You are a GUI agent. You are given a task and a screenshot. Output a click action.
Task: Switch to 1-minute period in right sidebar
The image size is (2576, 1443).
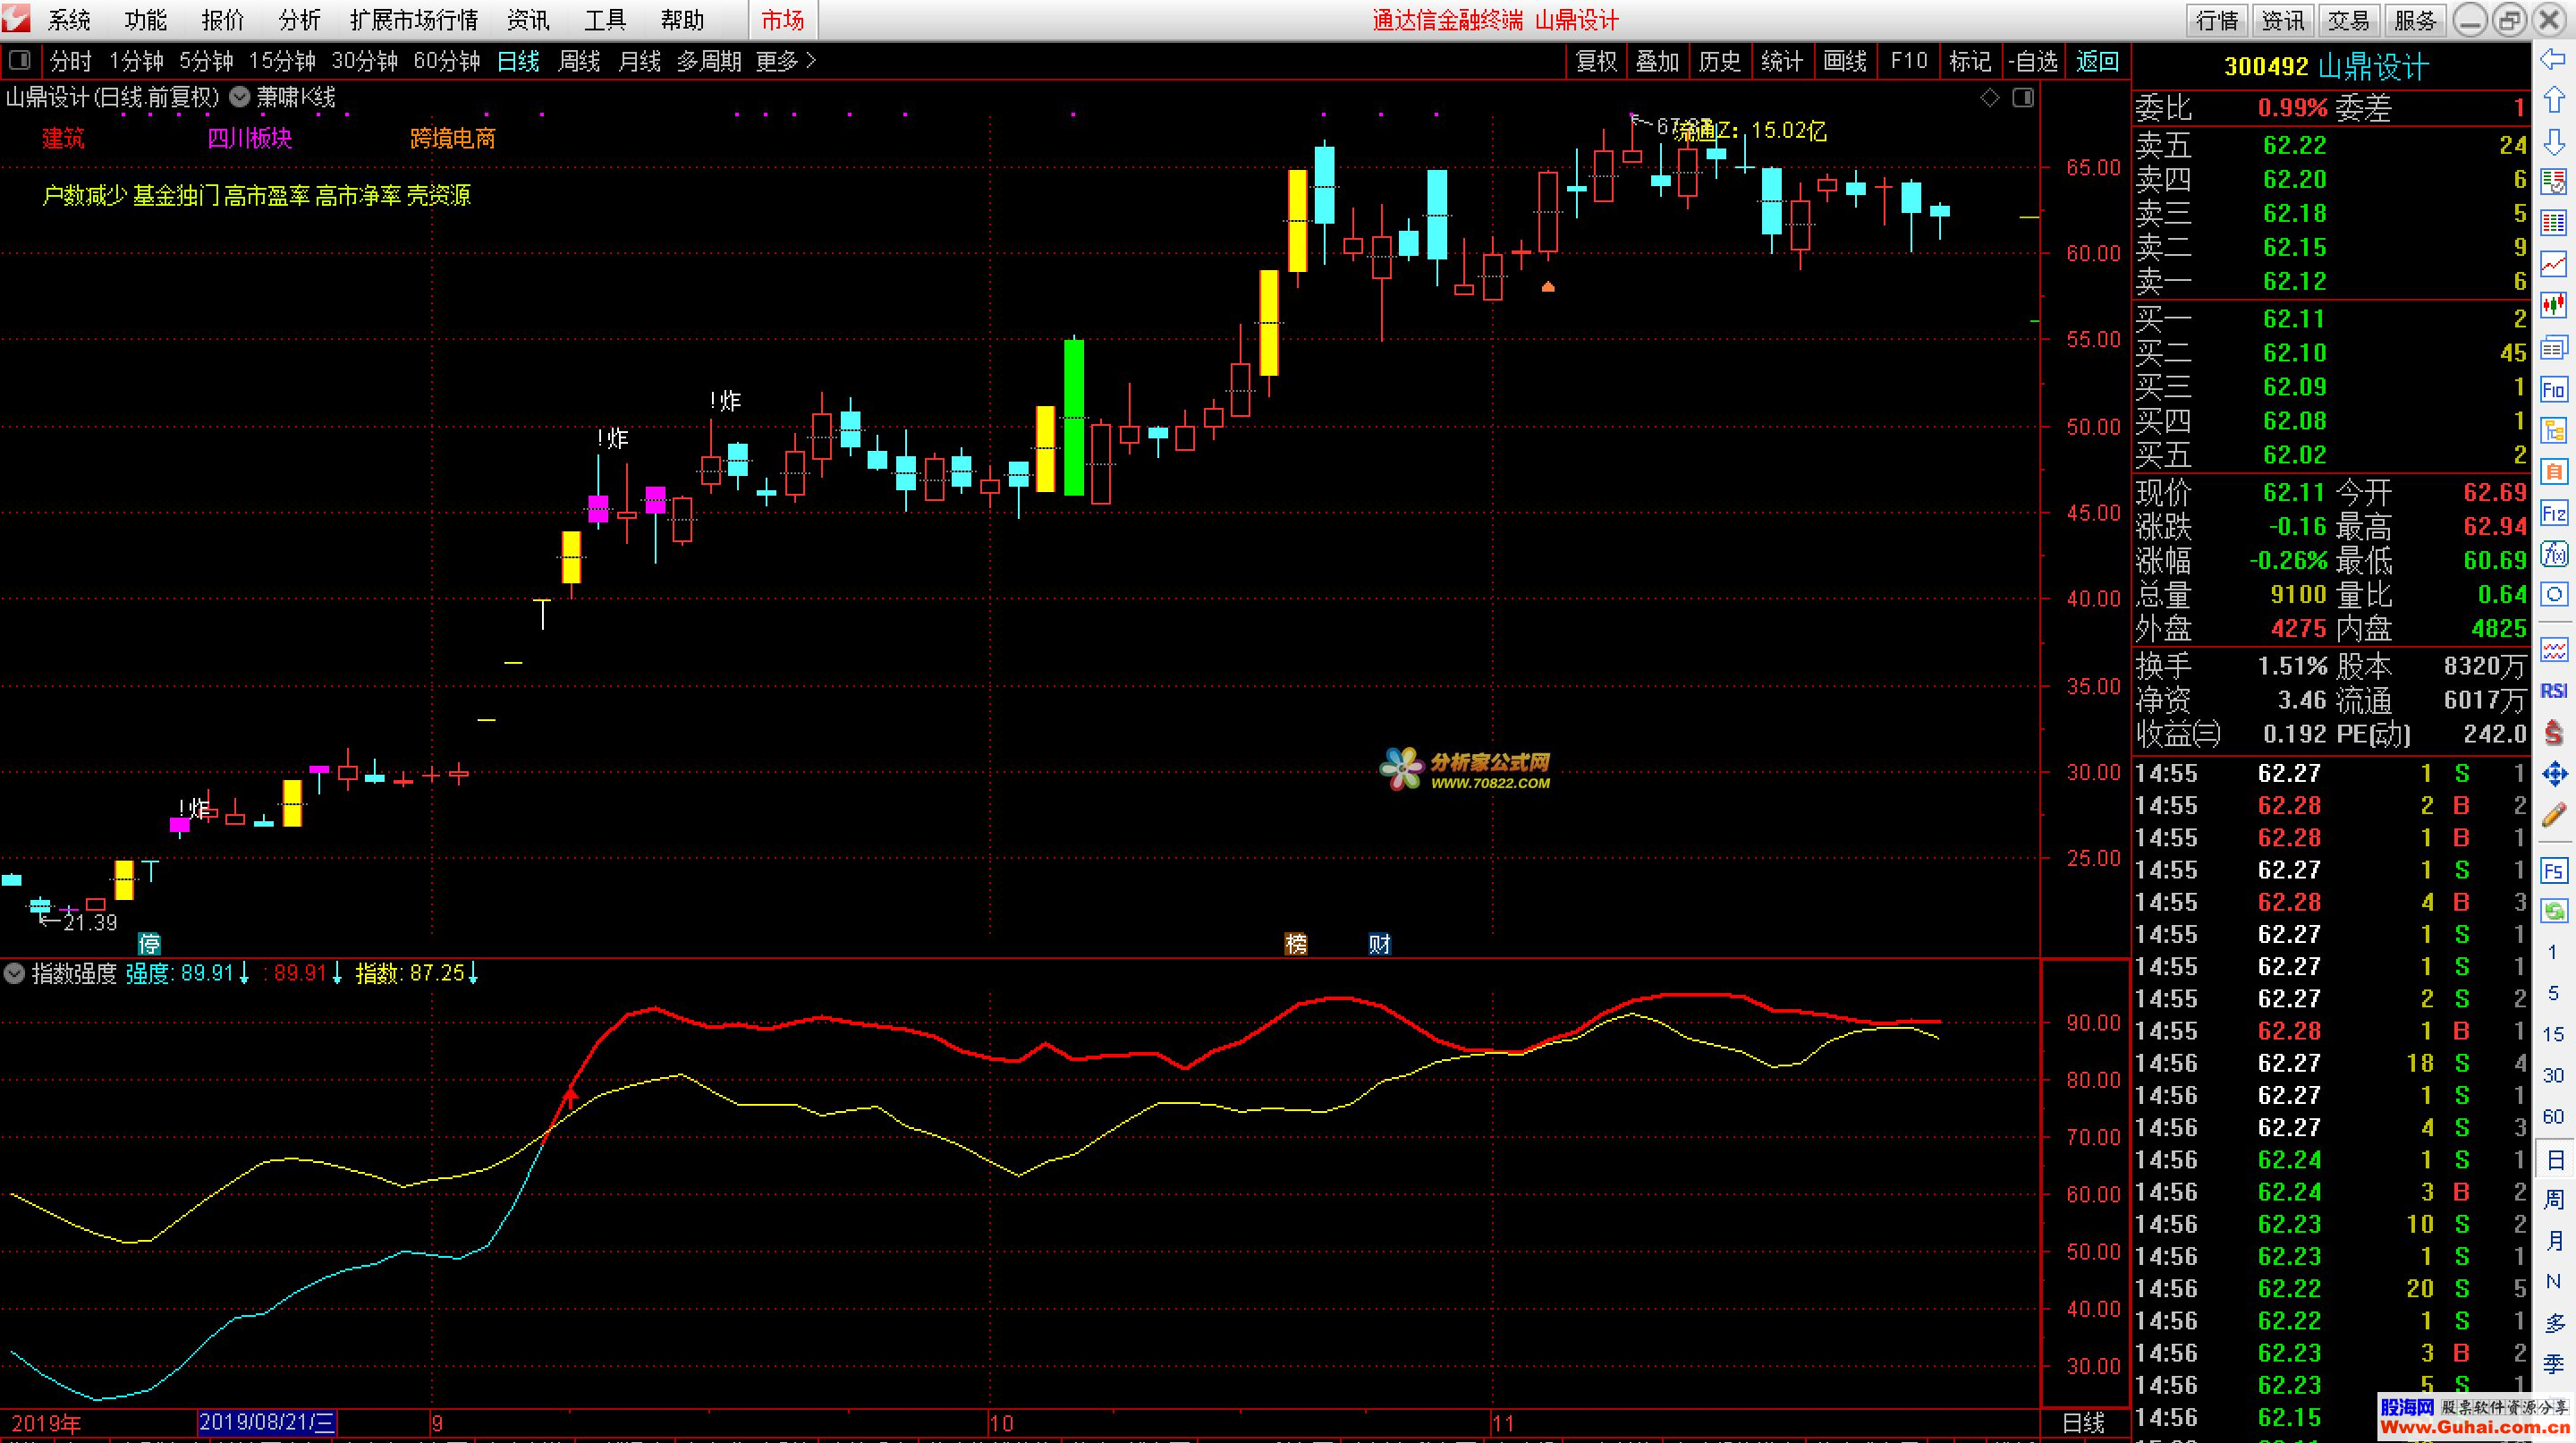pyautogui.click(x=2554, y=952)
